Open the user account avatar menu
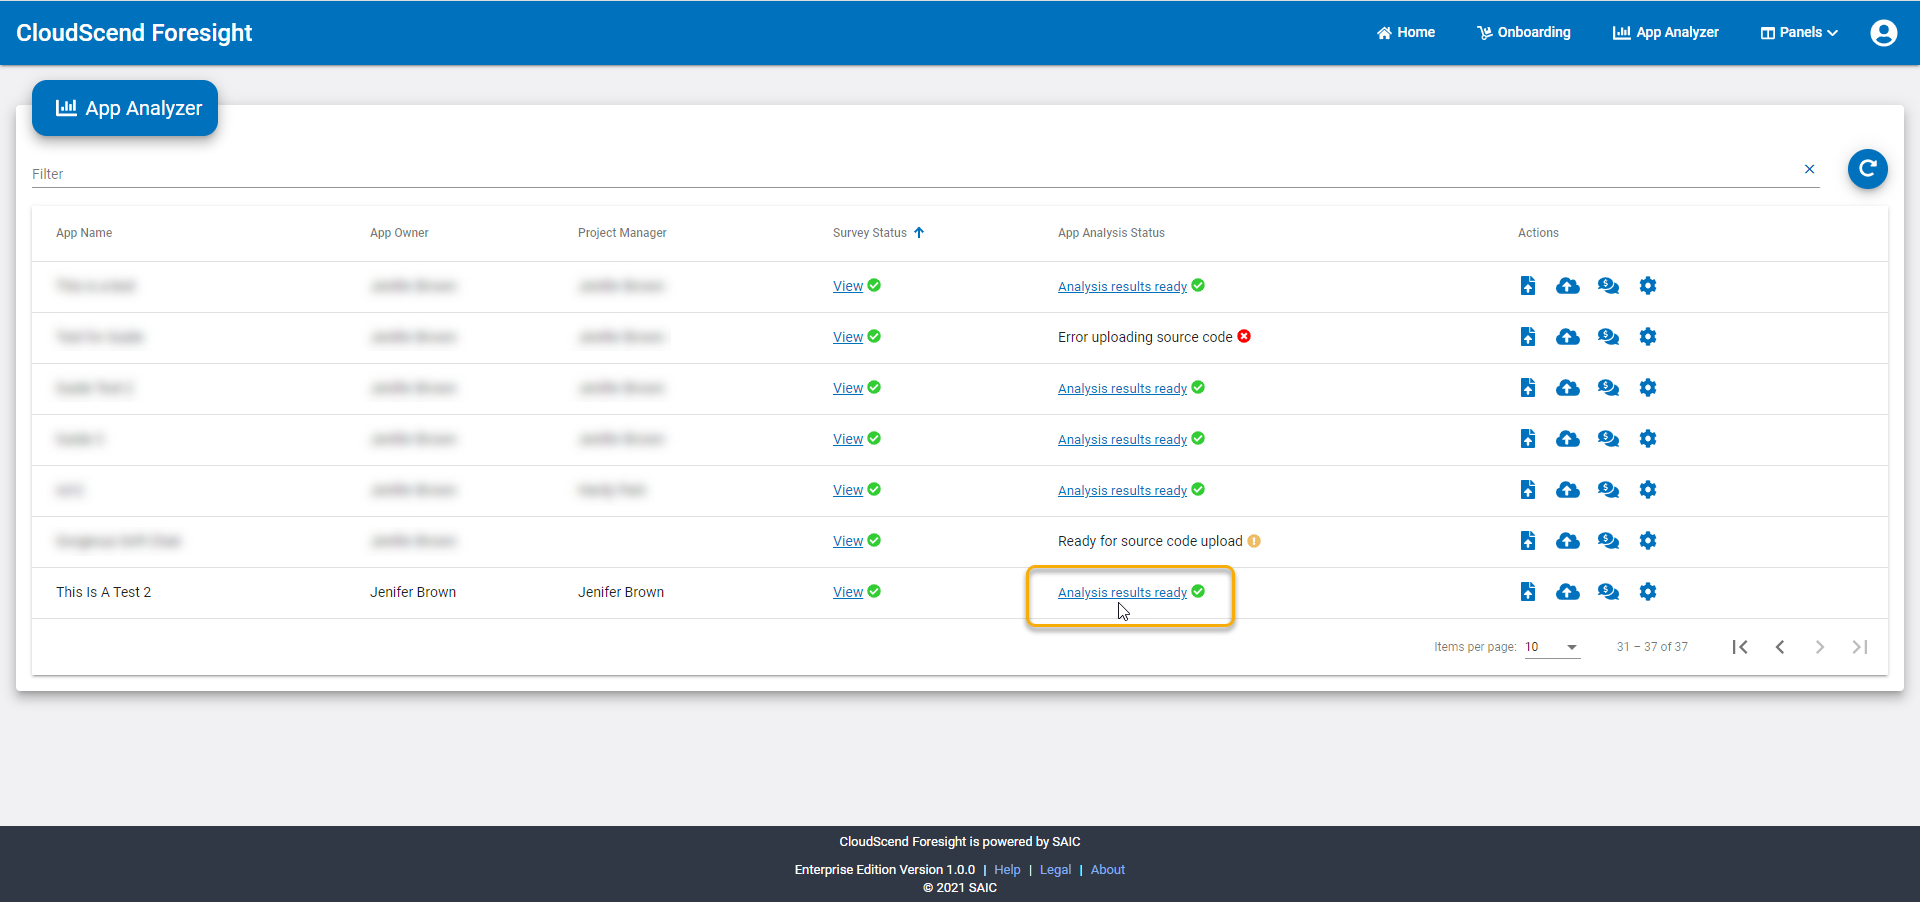This screenshot has width=1920, height=902. pyautogui.click(x=1884, y=33)
